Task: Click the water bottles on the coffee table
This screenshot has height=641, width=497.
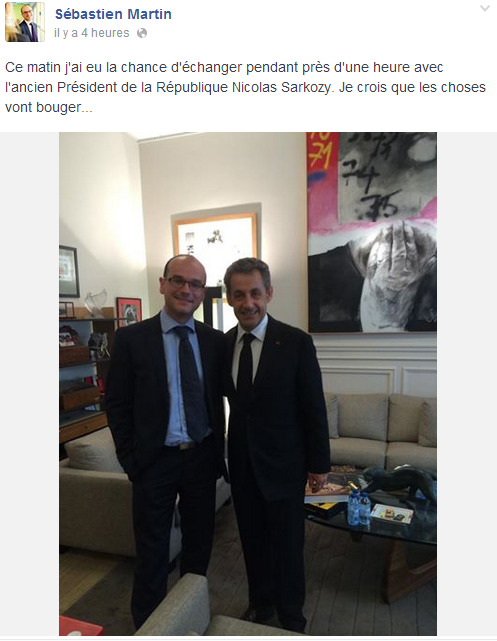Action: point(359,507)
